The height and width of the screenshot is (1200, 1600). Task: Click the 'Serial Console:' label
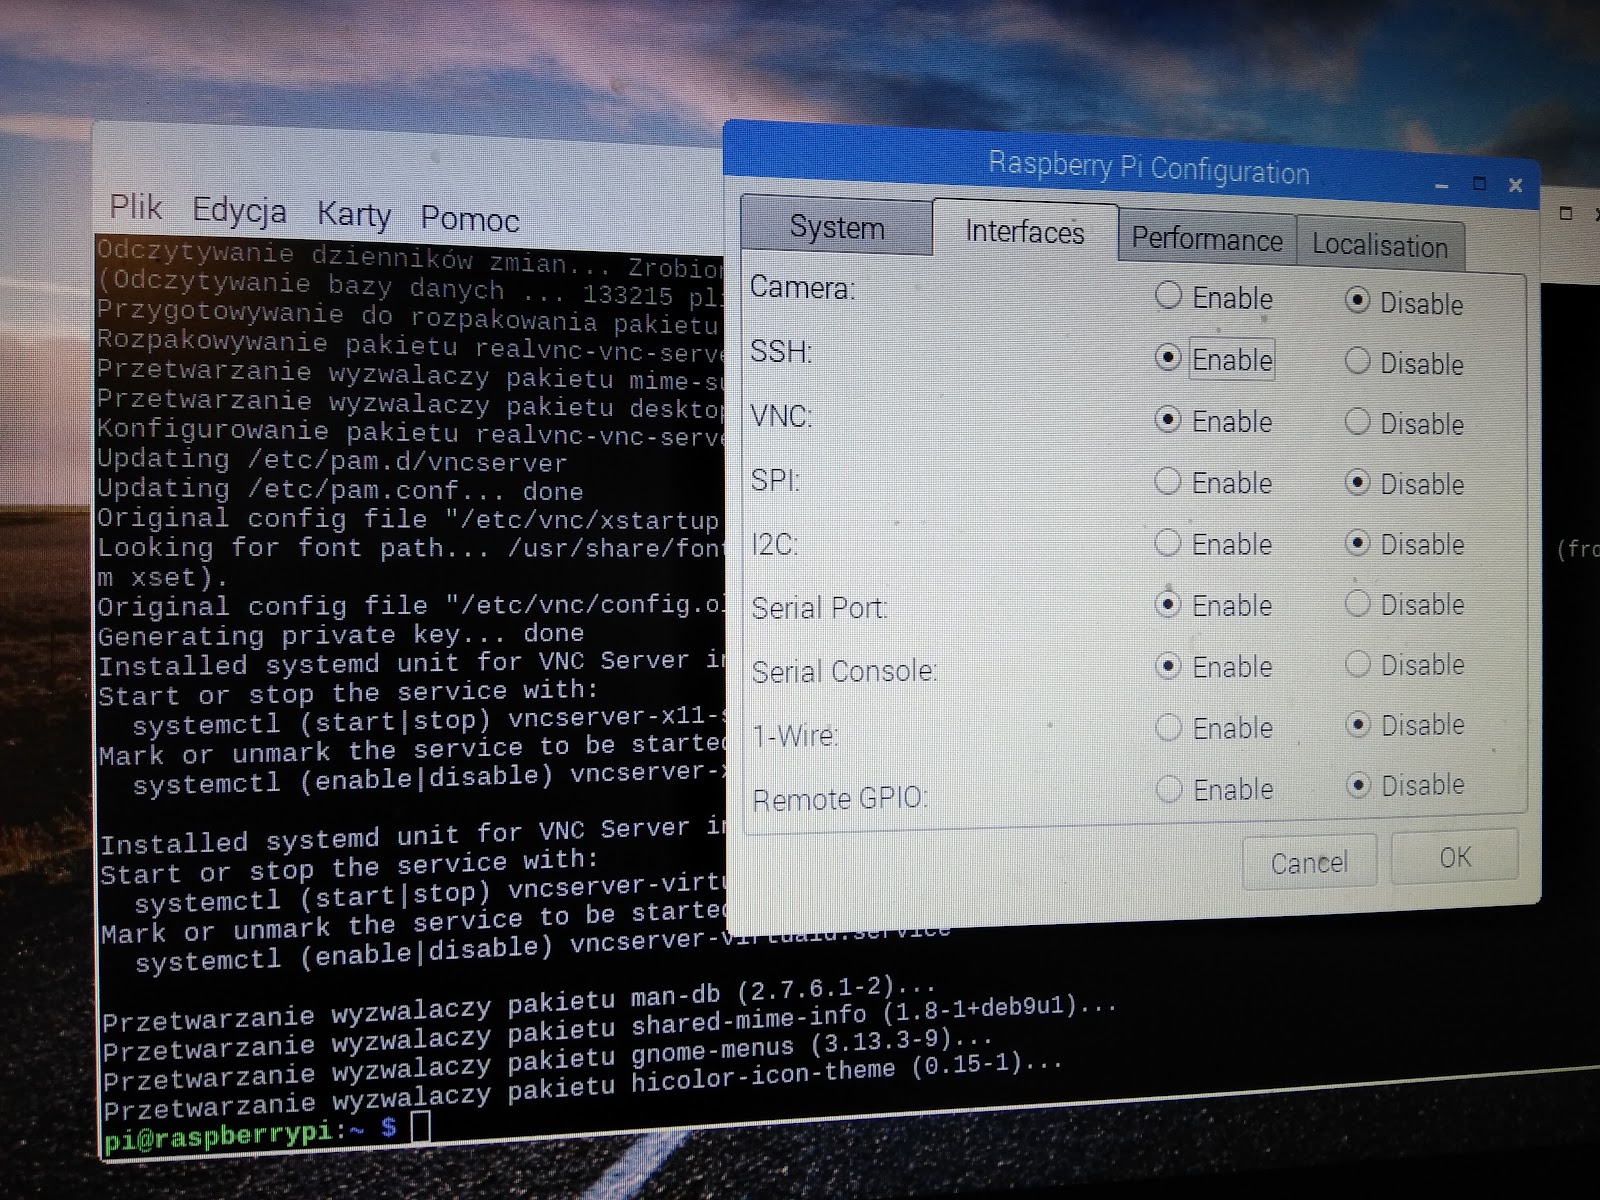point(844,671)
